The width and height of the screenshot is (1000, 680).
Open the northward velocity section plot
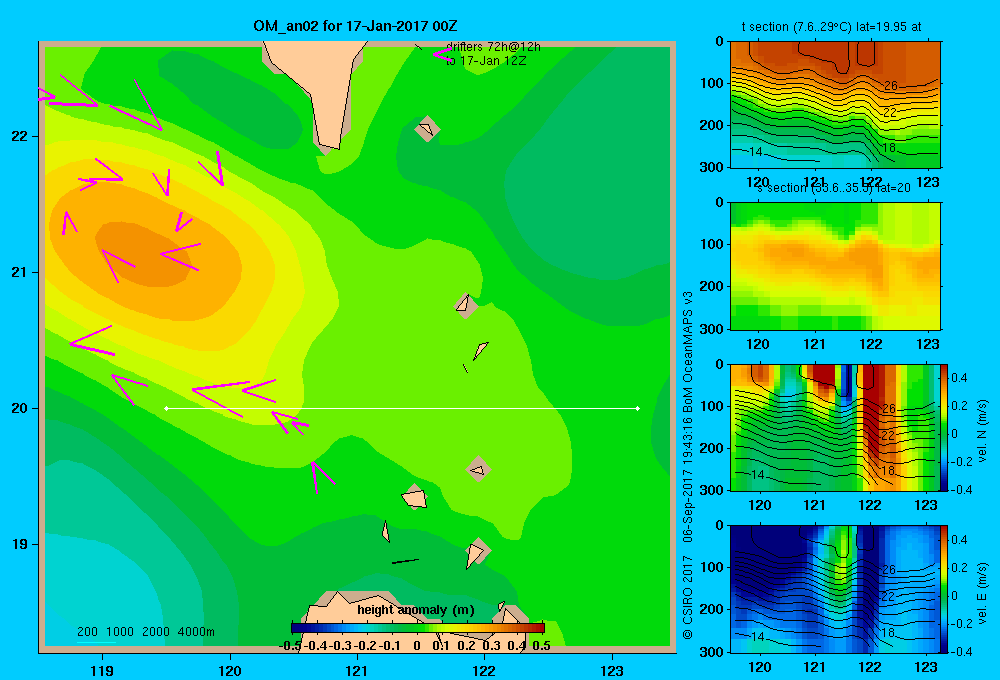coord(835,427)
